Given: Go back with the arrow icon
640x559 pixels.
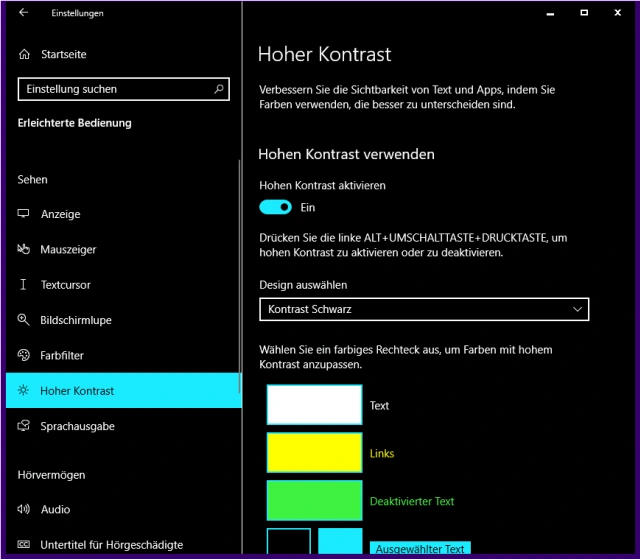Looking at the screenshot, I should pos(23,13).
